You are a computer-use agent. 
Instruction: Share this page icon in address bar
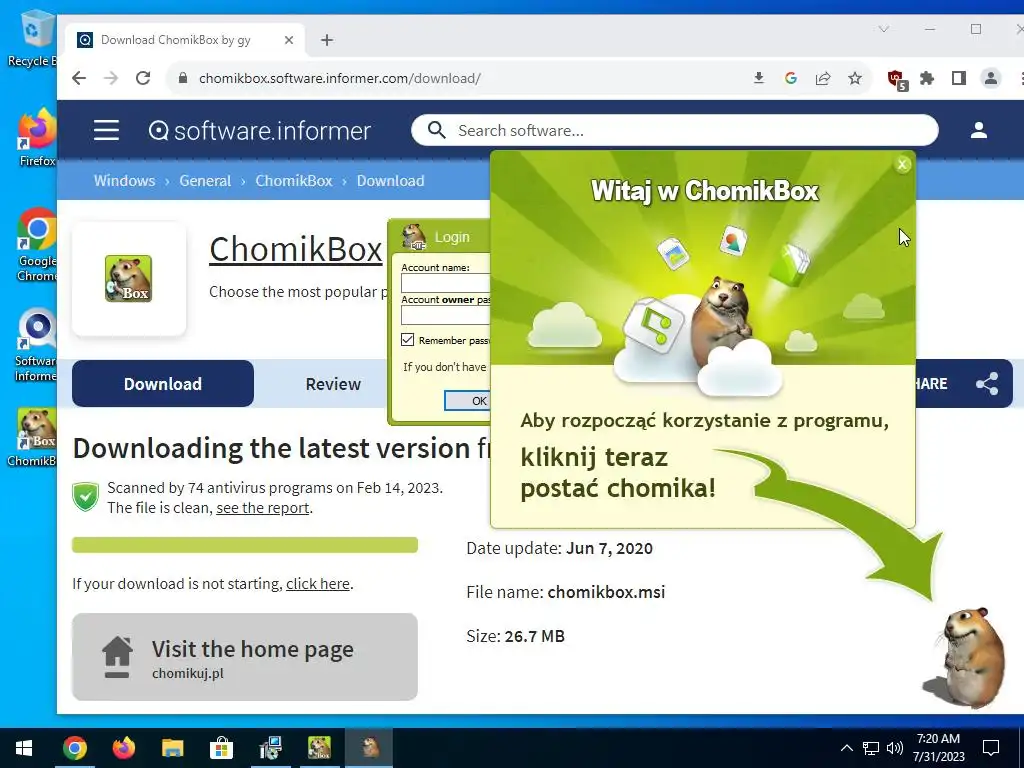(x=823, y=78)
